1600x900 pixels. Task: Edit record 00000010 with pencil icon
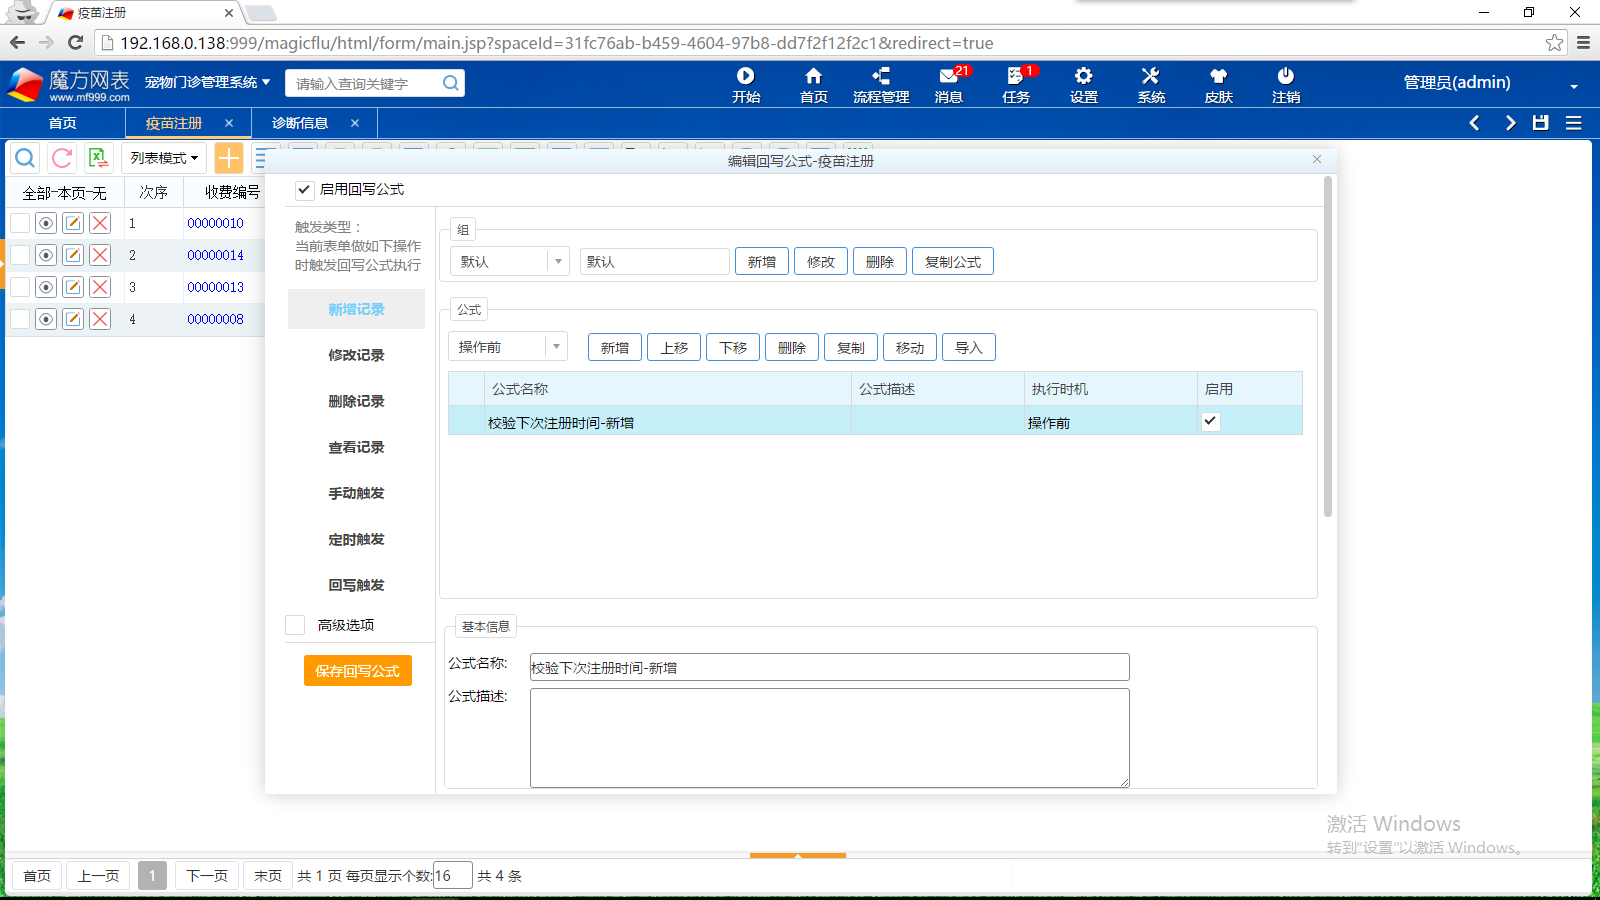(x=73, y=223)
